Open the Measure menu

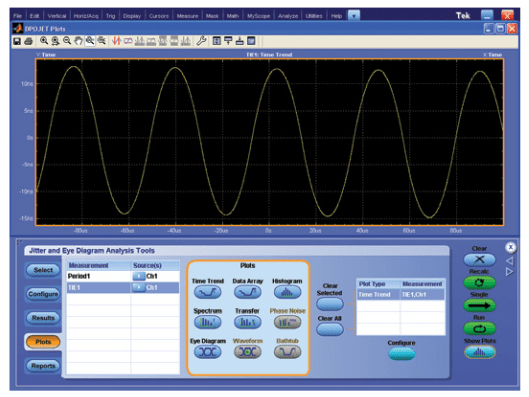pyautogui.click(x=187, y=16)
